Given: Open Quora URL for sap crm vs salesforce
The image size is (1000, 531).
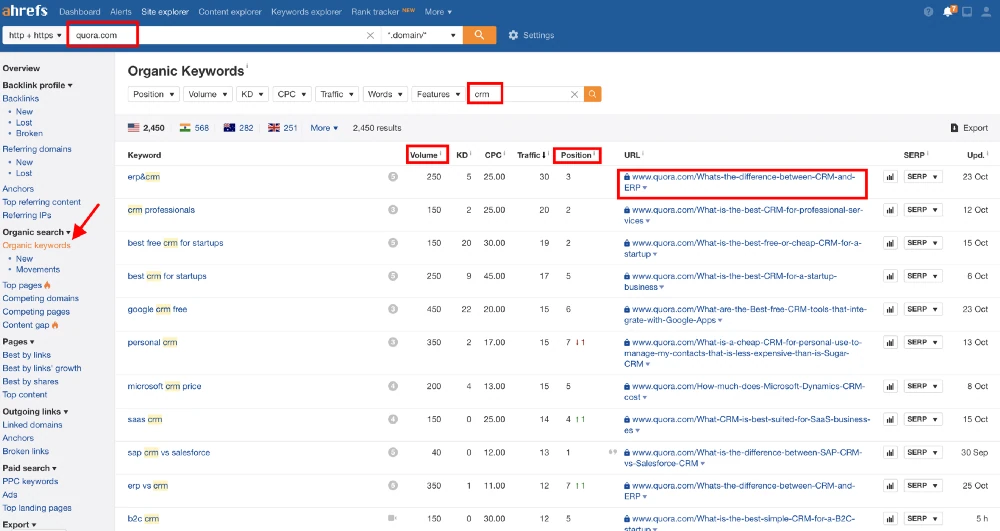Looking at the screenshot, I should [743, 458].
